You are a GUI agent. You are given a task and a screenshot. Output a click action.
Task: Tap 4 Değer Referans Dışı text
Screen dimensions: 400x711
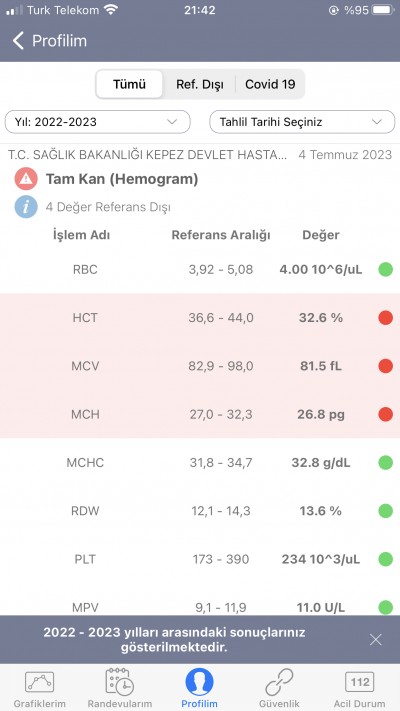coord(108,207)
